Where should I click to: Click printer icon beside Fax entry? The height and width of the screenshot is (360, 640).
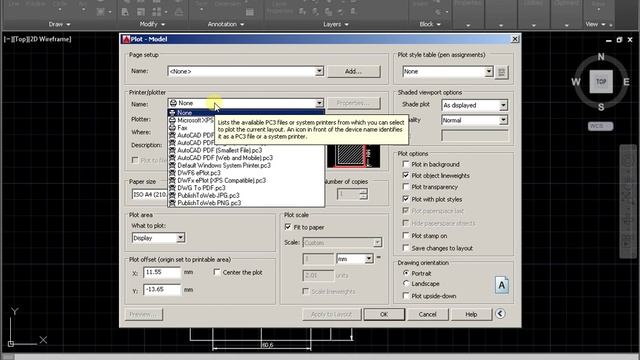172,128
